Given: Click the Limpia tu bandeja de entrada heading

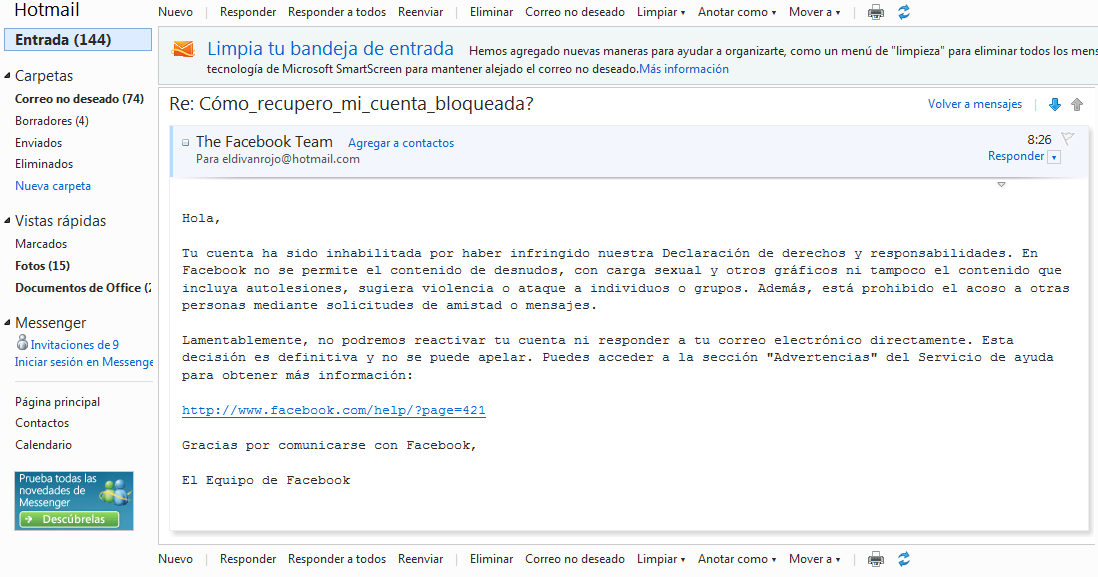Looking at the screenshot, I should (x=331, y=49).
